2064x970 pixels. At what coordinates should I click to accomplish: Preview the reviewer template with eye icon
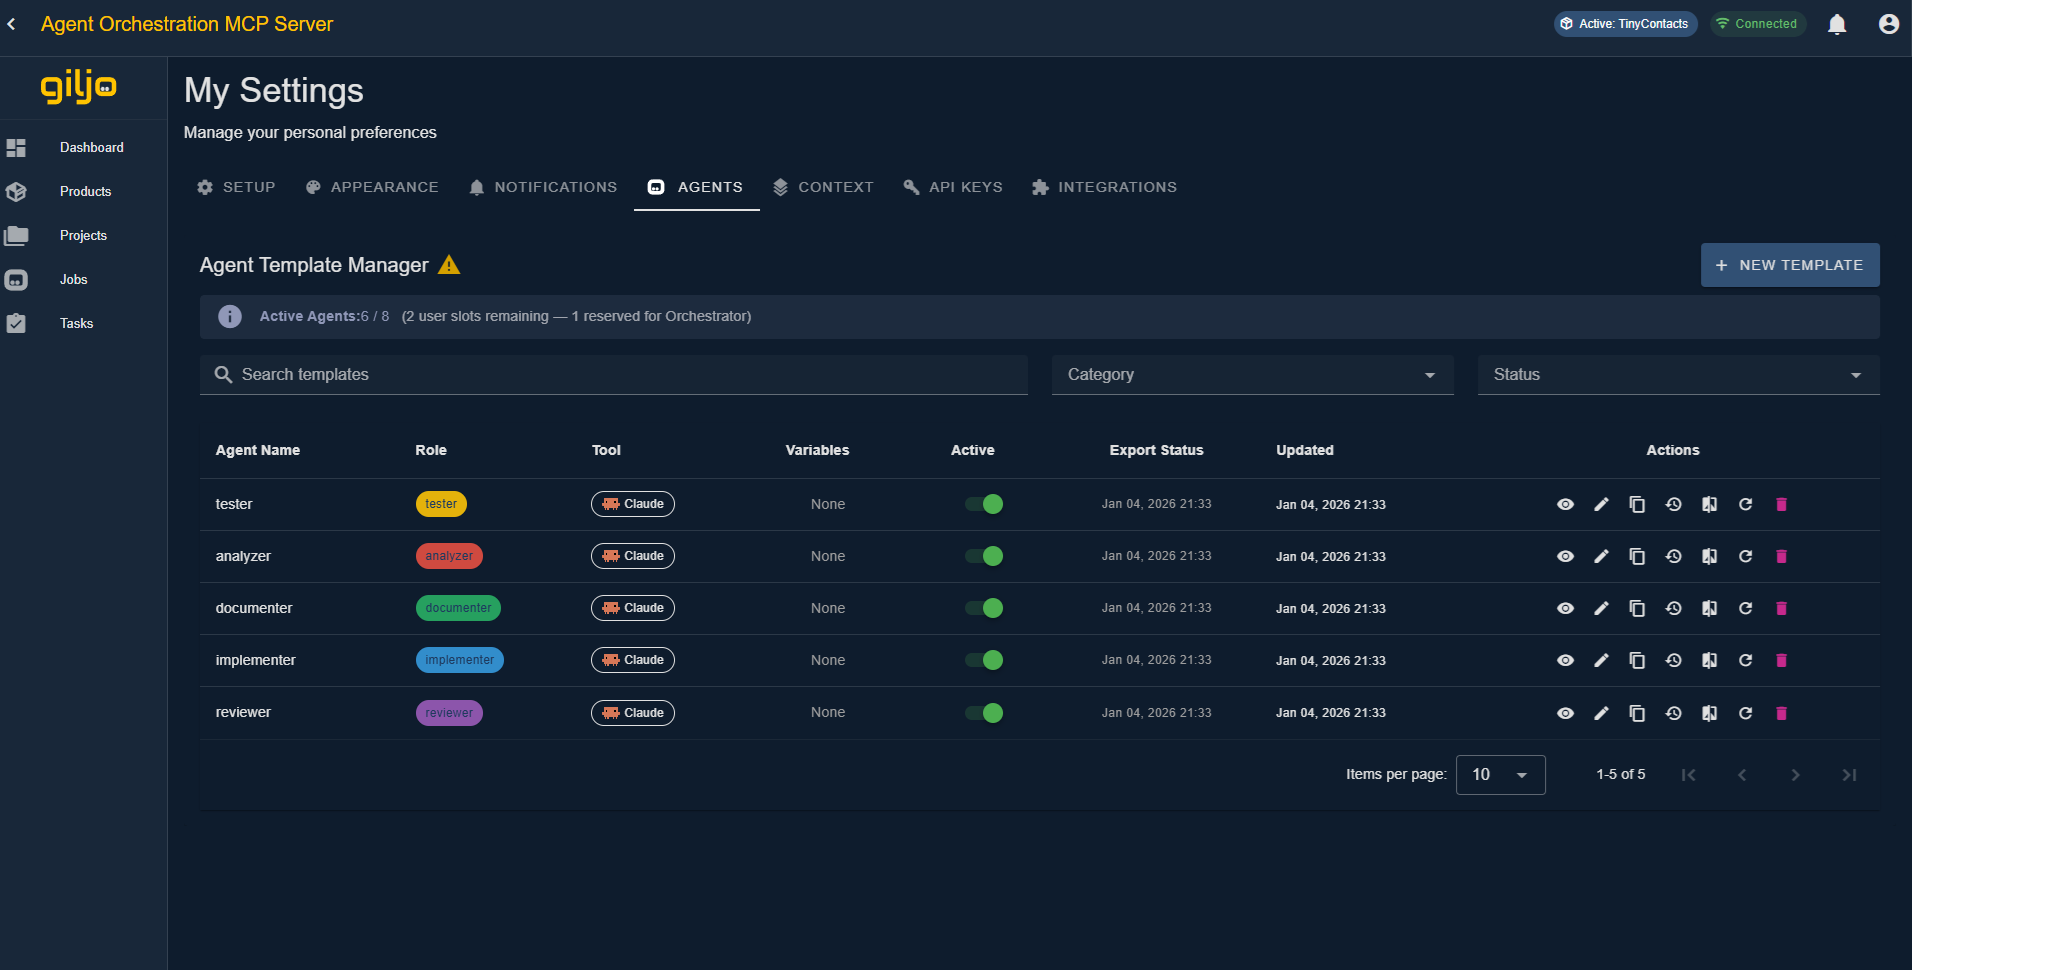point(1565,713)
